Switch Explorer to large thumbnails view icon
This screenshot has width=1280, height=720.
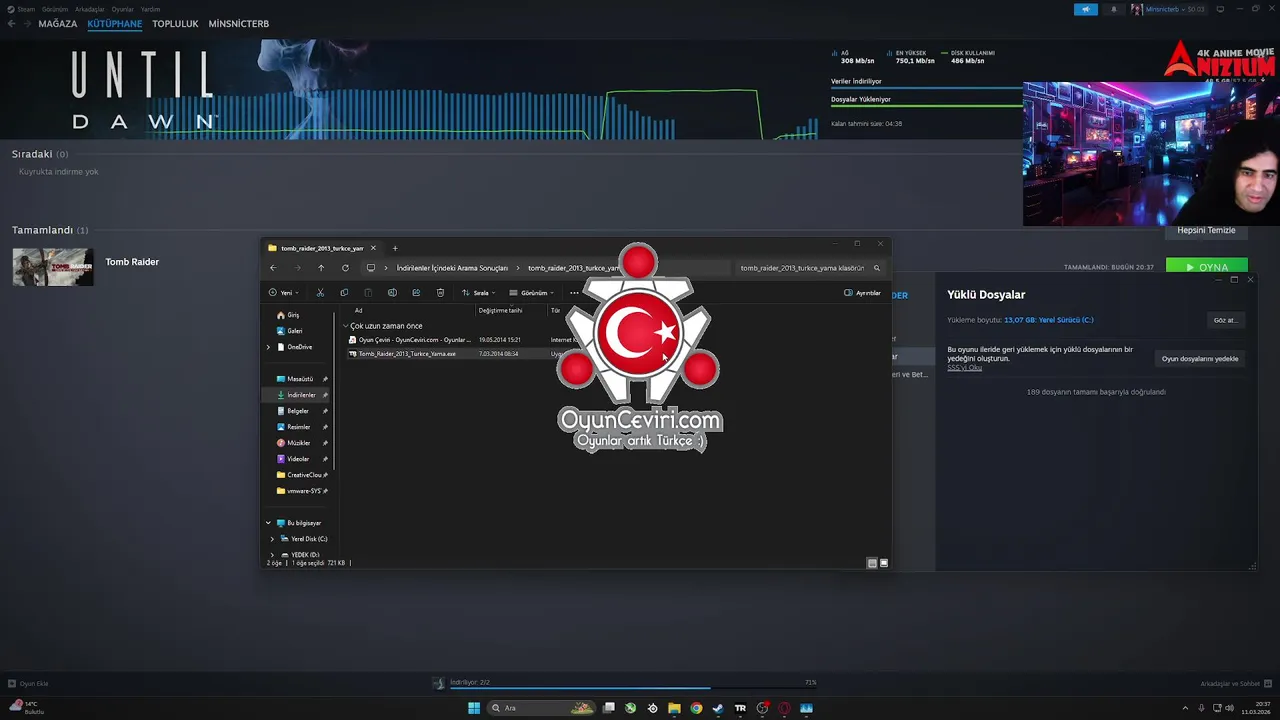click(883, 563)
